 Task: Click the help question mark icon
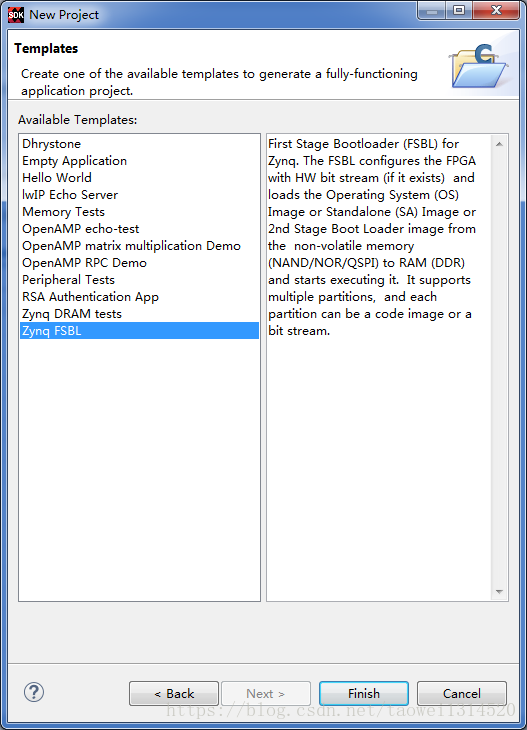click(34, 692)
